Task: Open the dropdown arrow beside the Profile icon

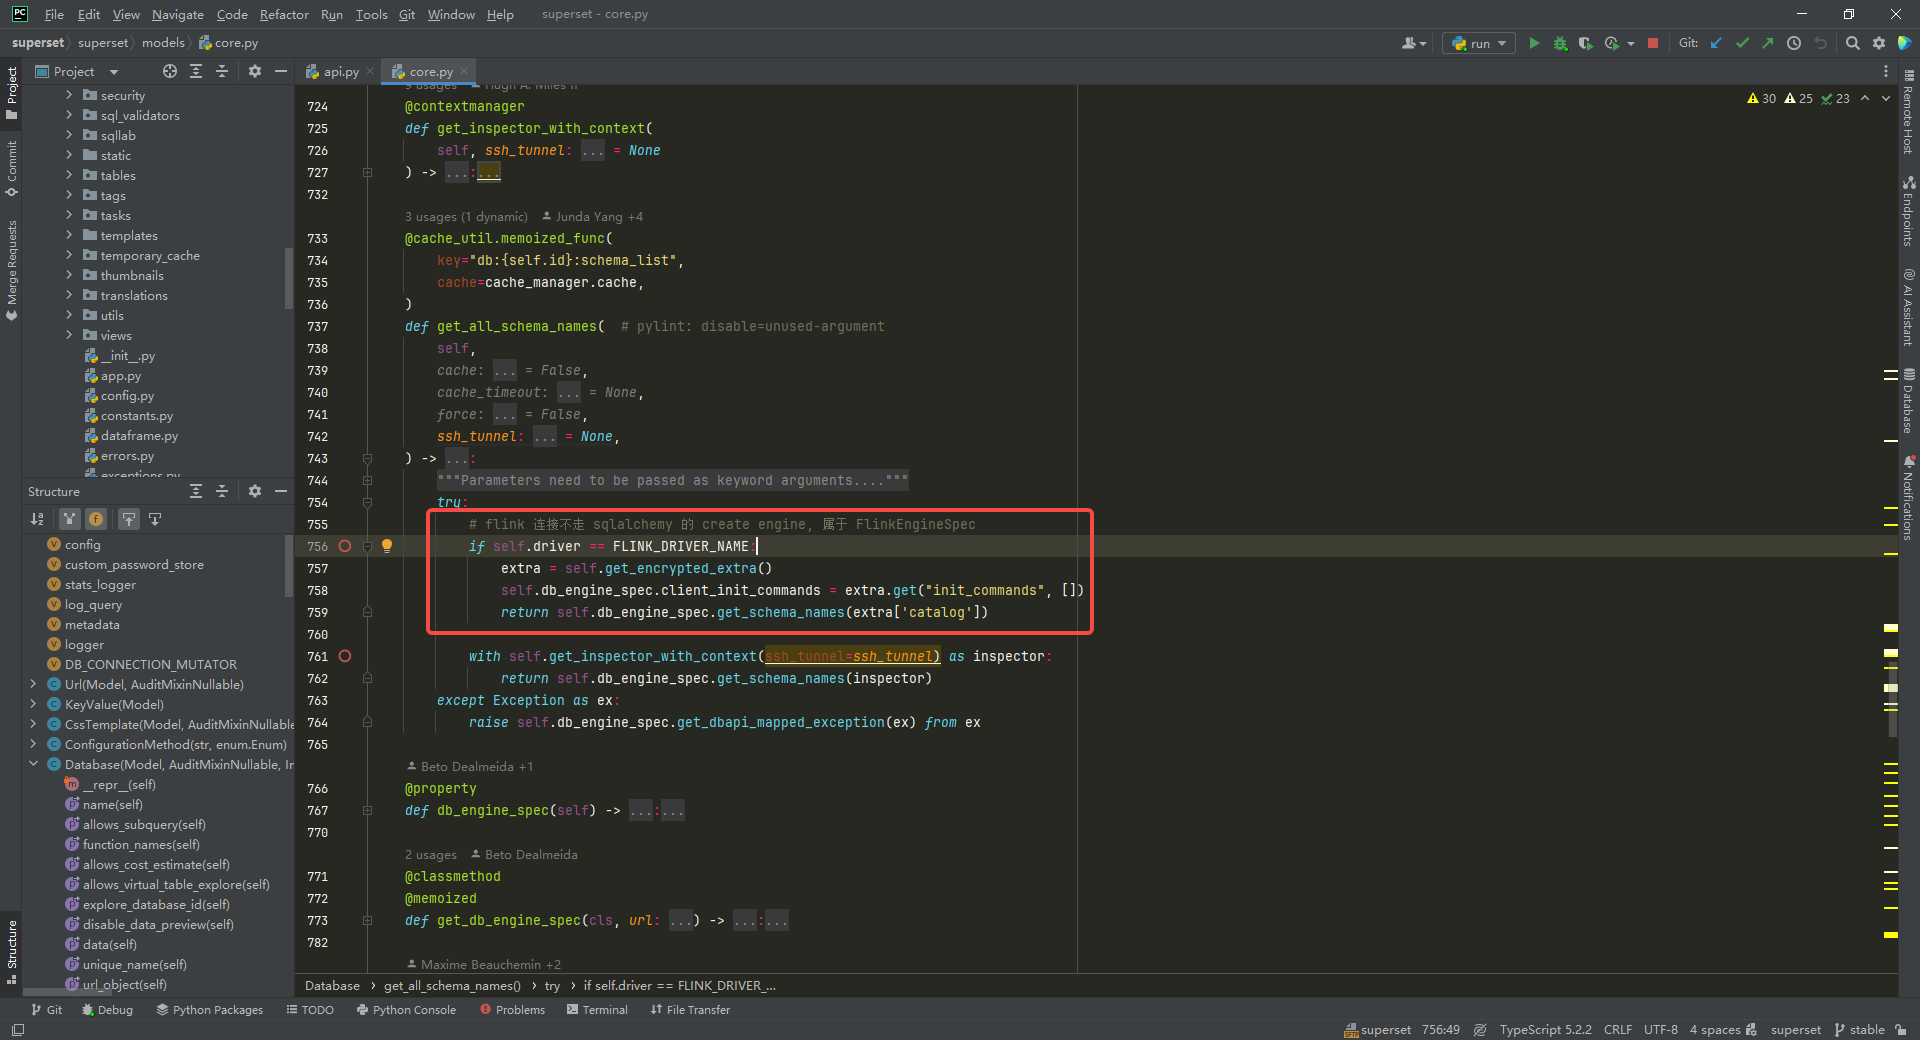Action: pyautogui.click(x=1631, y=43)
